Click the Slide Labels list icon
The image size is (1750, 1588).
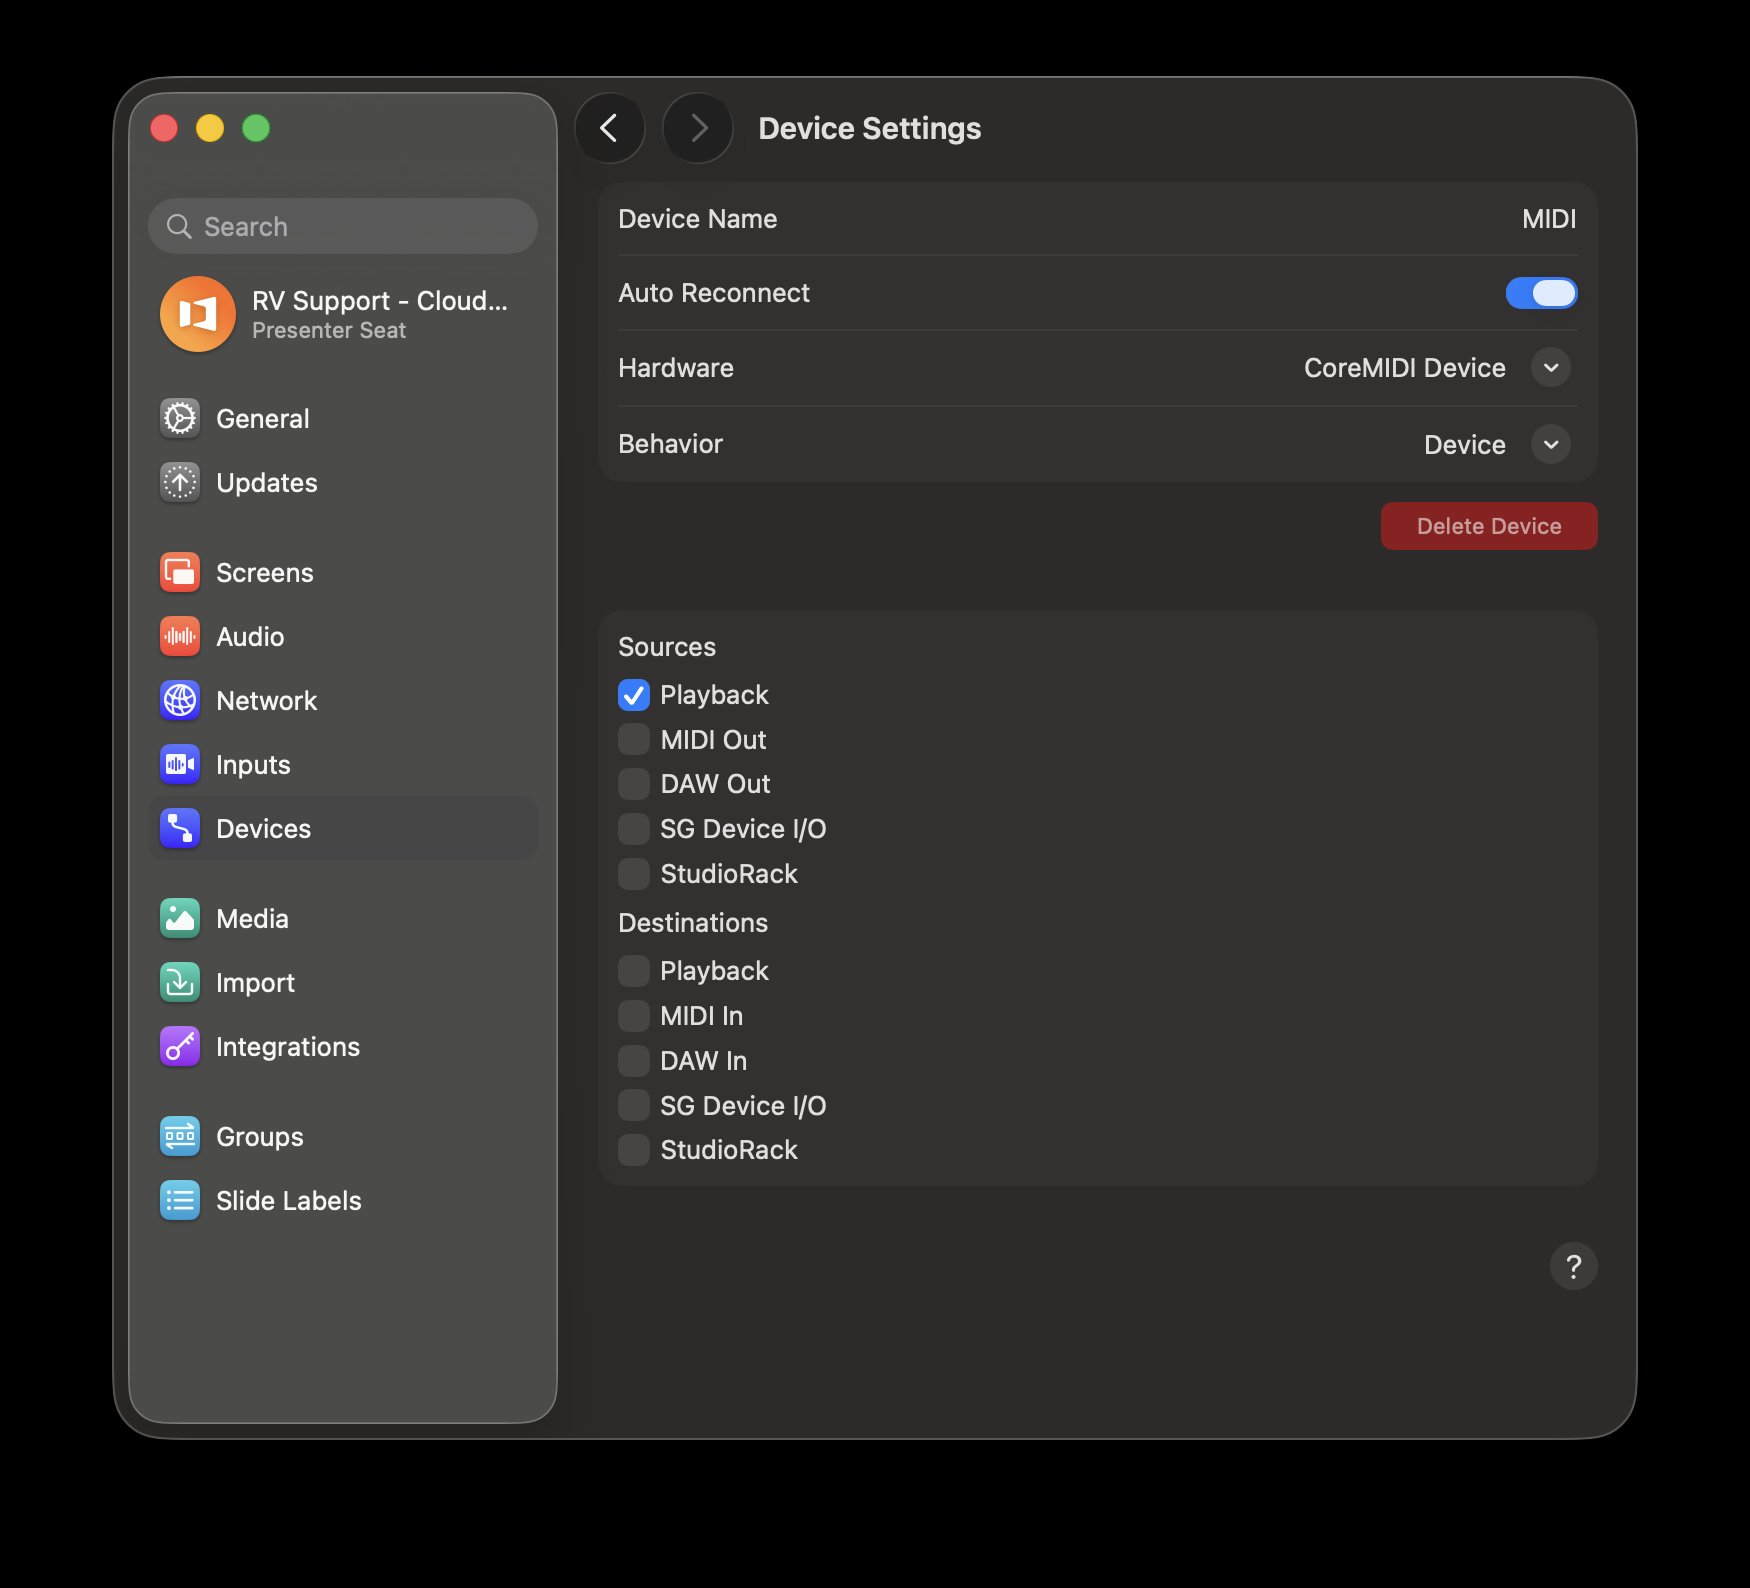[x=180, y=1200]
